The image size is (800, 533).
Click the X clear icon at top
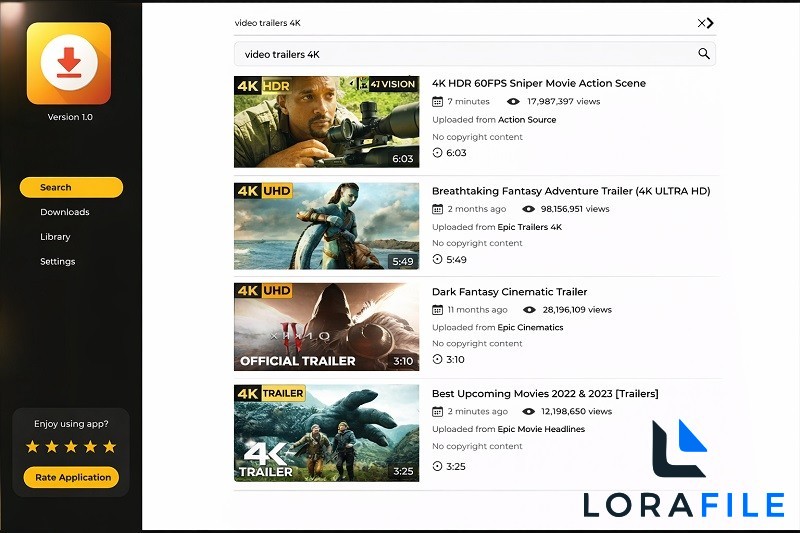coord(701,23)
